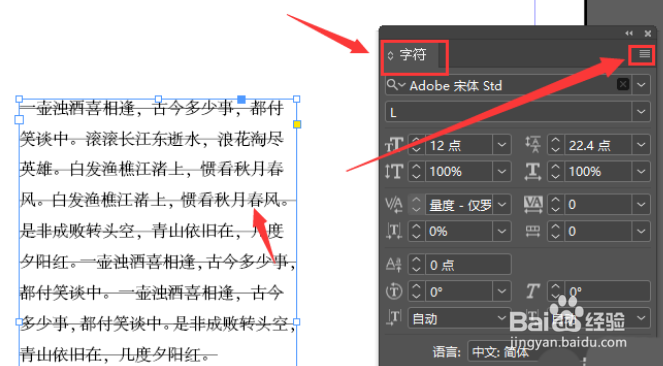663x366 pixels.
Task: Open the tracking dropdown
Action: pos(641,205)
